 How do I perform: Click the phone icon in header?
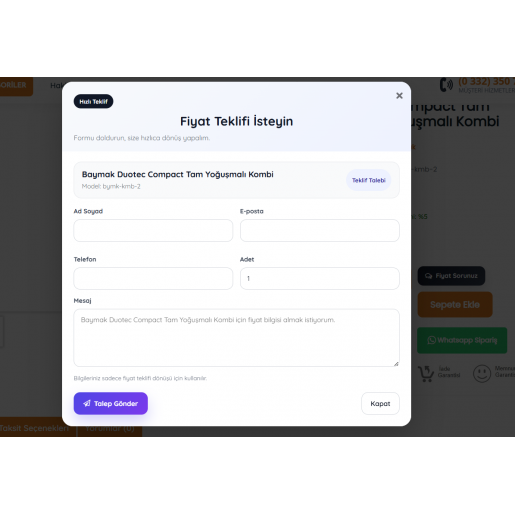click(446, 85)
